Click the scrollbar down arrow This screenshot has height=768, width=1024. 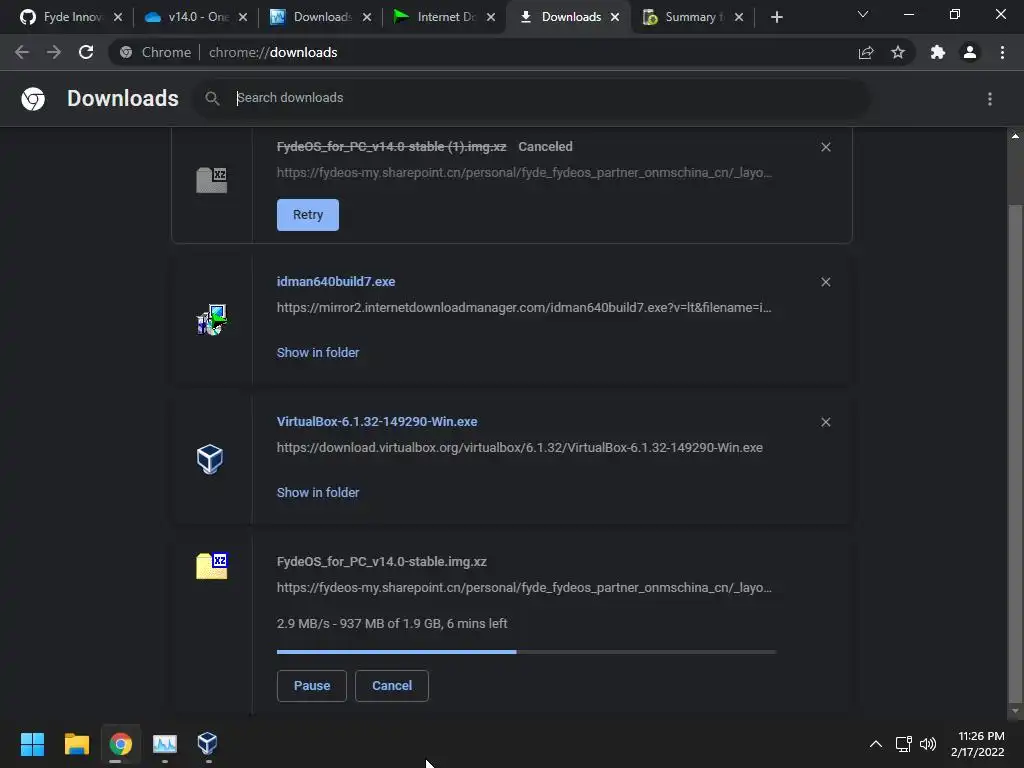click(x=1015, y=711)
